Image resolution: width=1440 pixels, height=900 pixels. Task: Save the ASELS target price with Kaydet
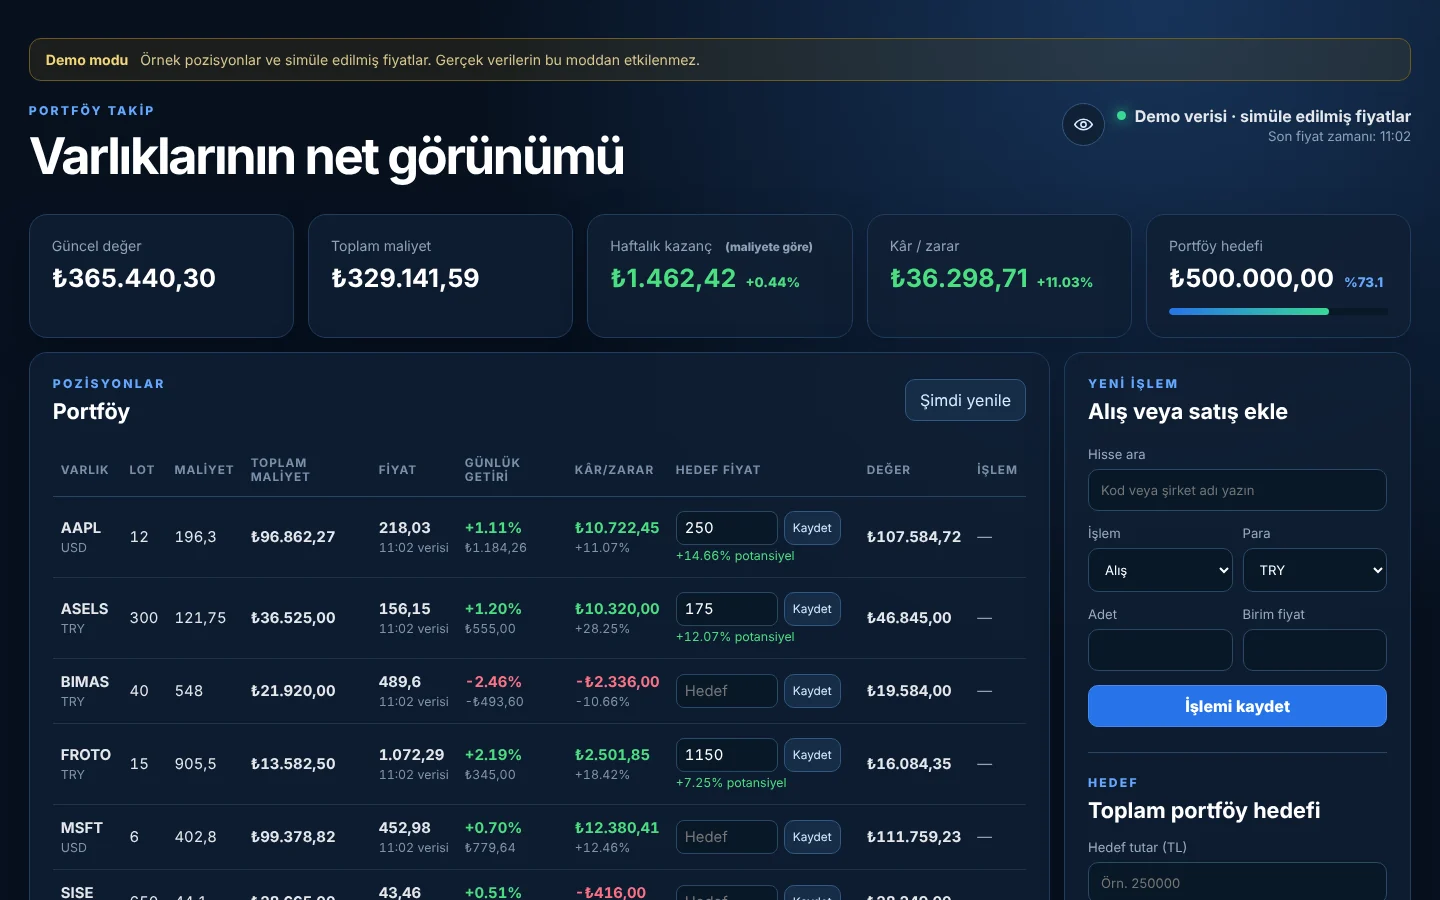[812, 609]
